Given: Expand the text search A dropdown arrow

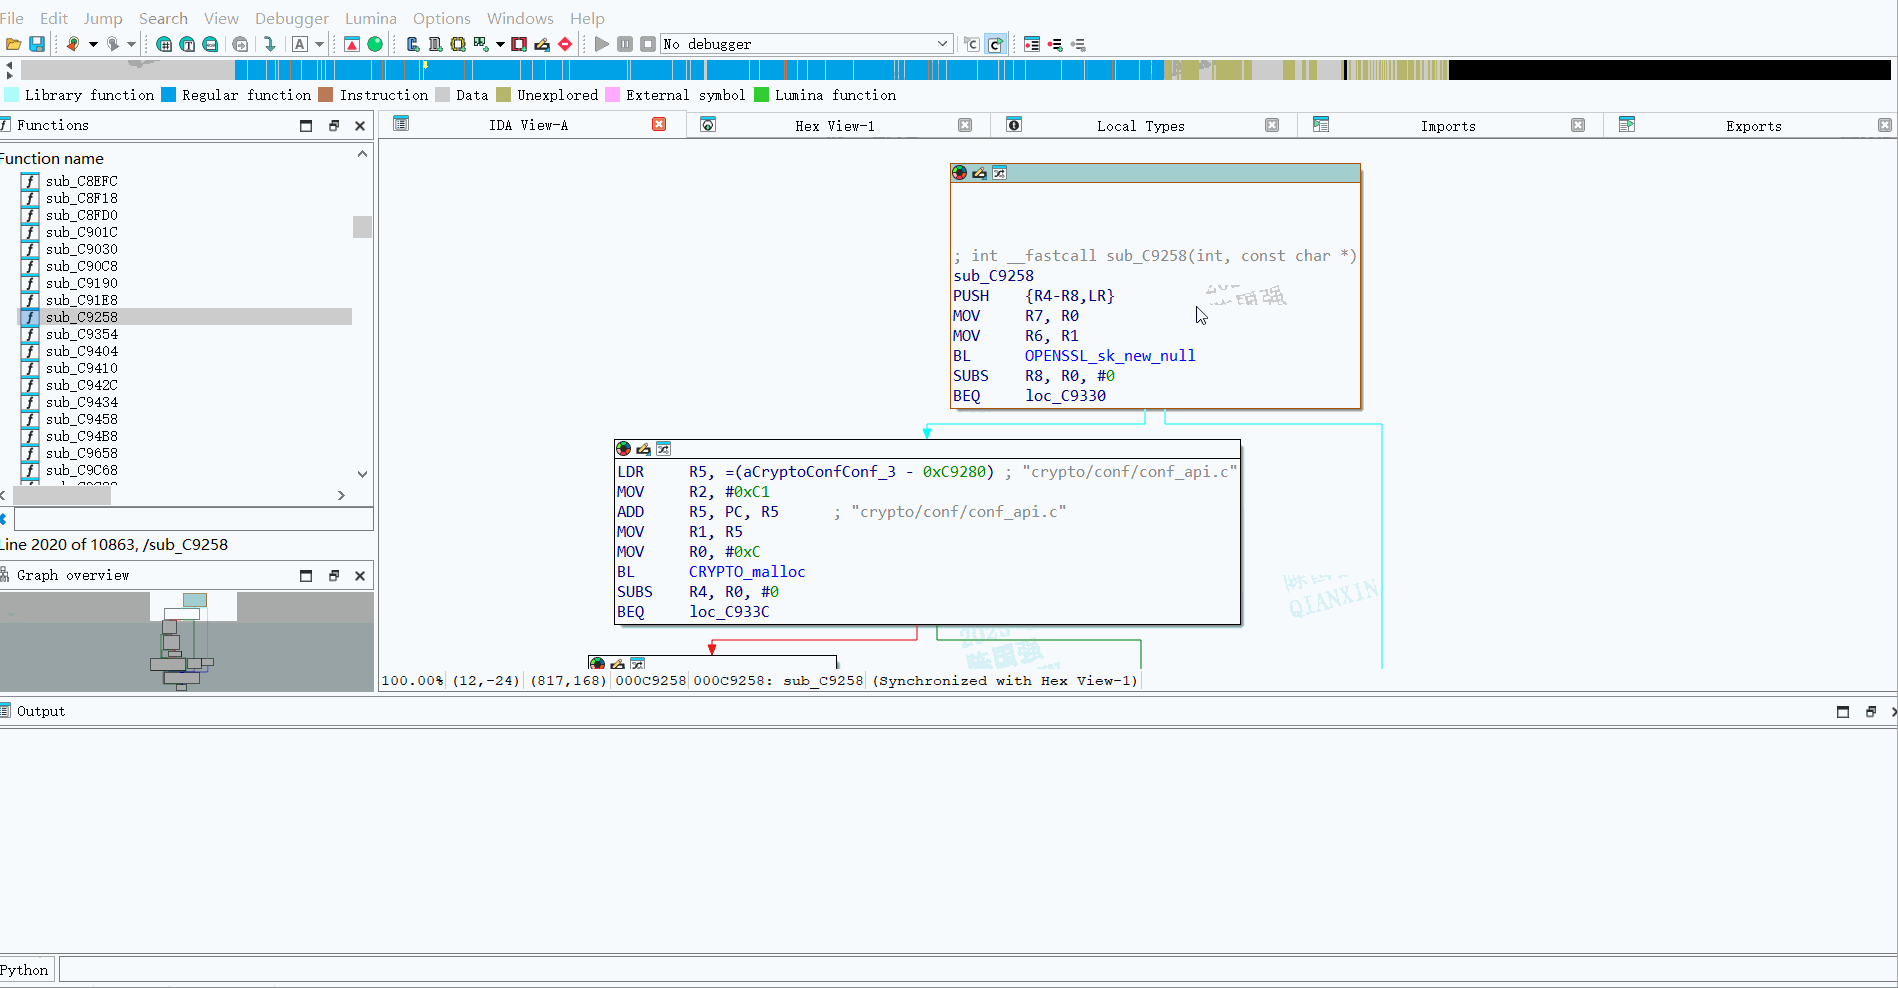Looking at the screenshot, I should click(320, 44).
